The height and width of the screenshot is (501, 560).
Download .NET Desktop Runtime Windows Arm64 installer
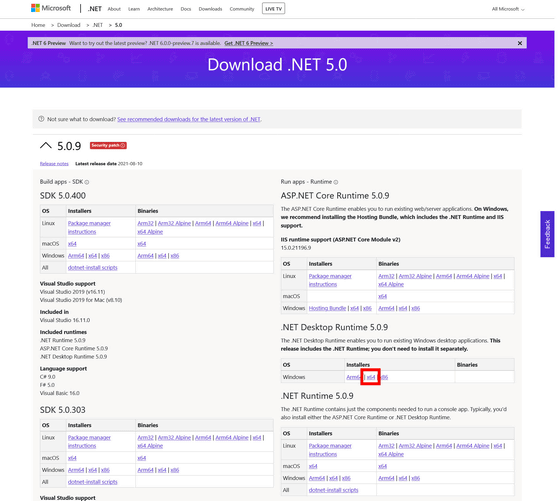click(353, 377)
